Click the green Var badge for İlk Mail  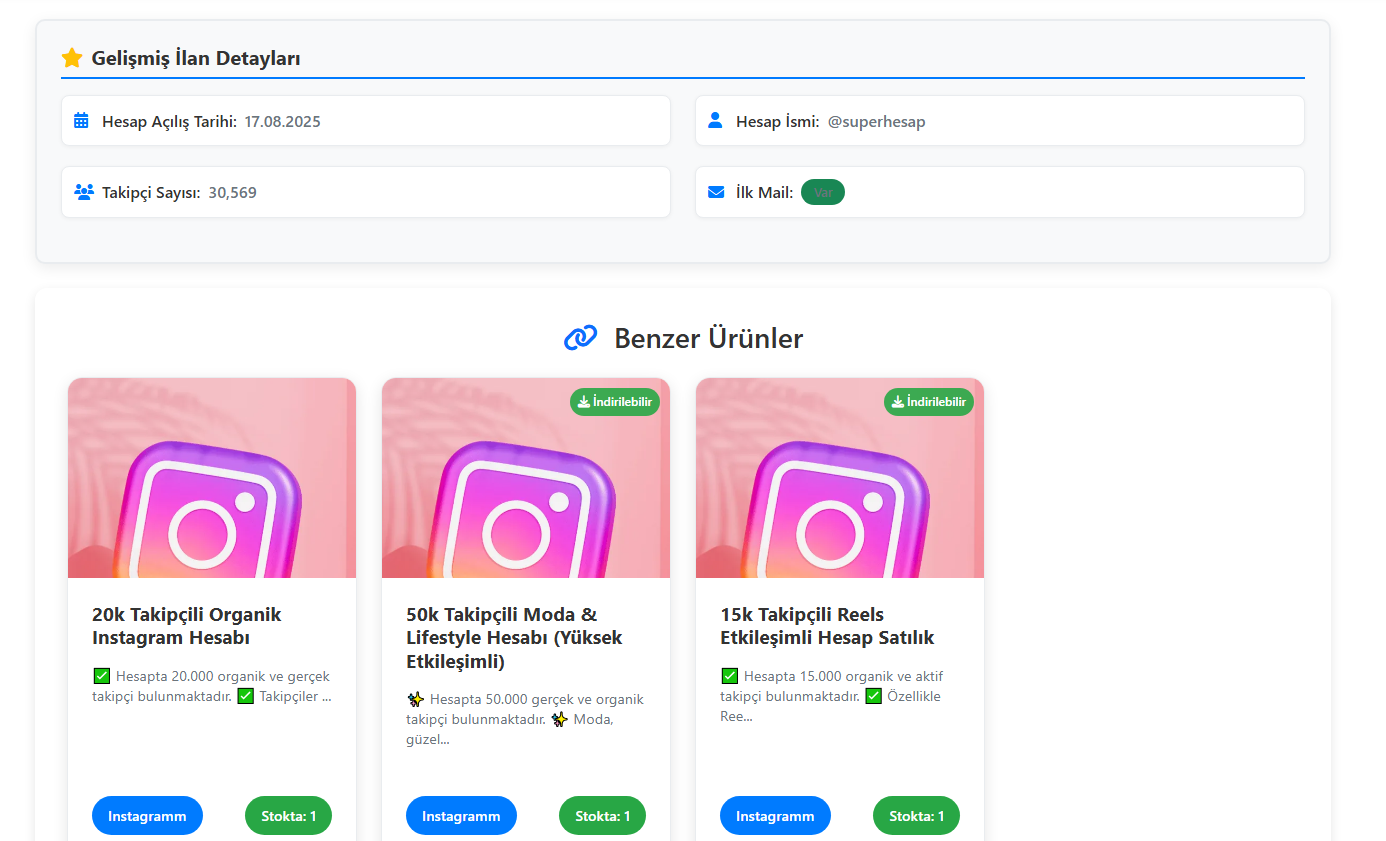pos(823,192)
